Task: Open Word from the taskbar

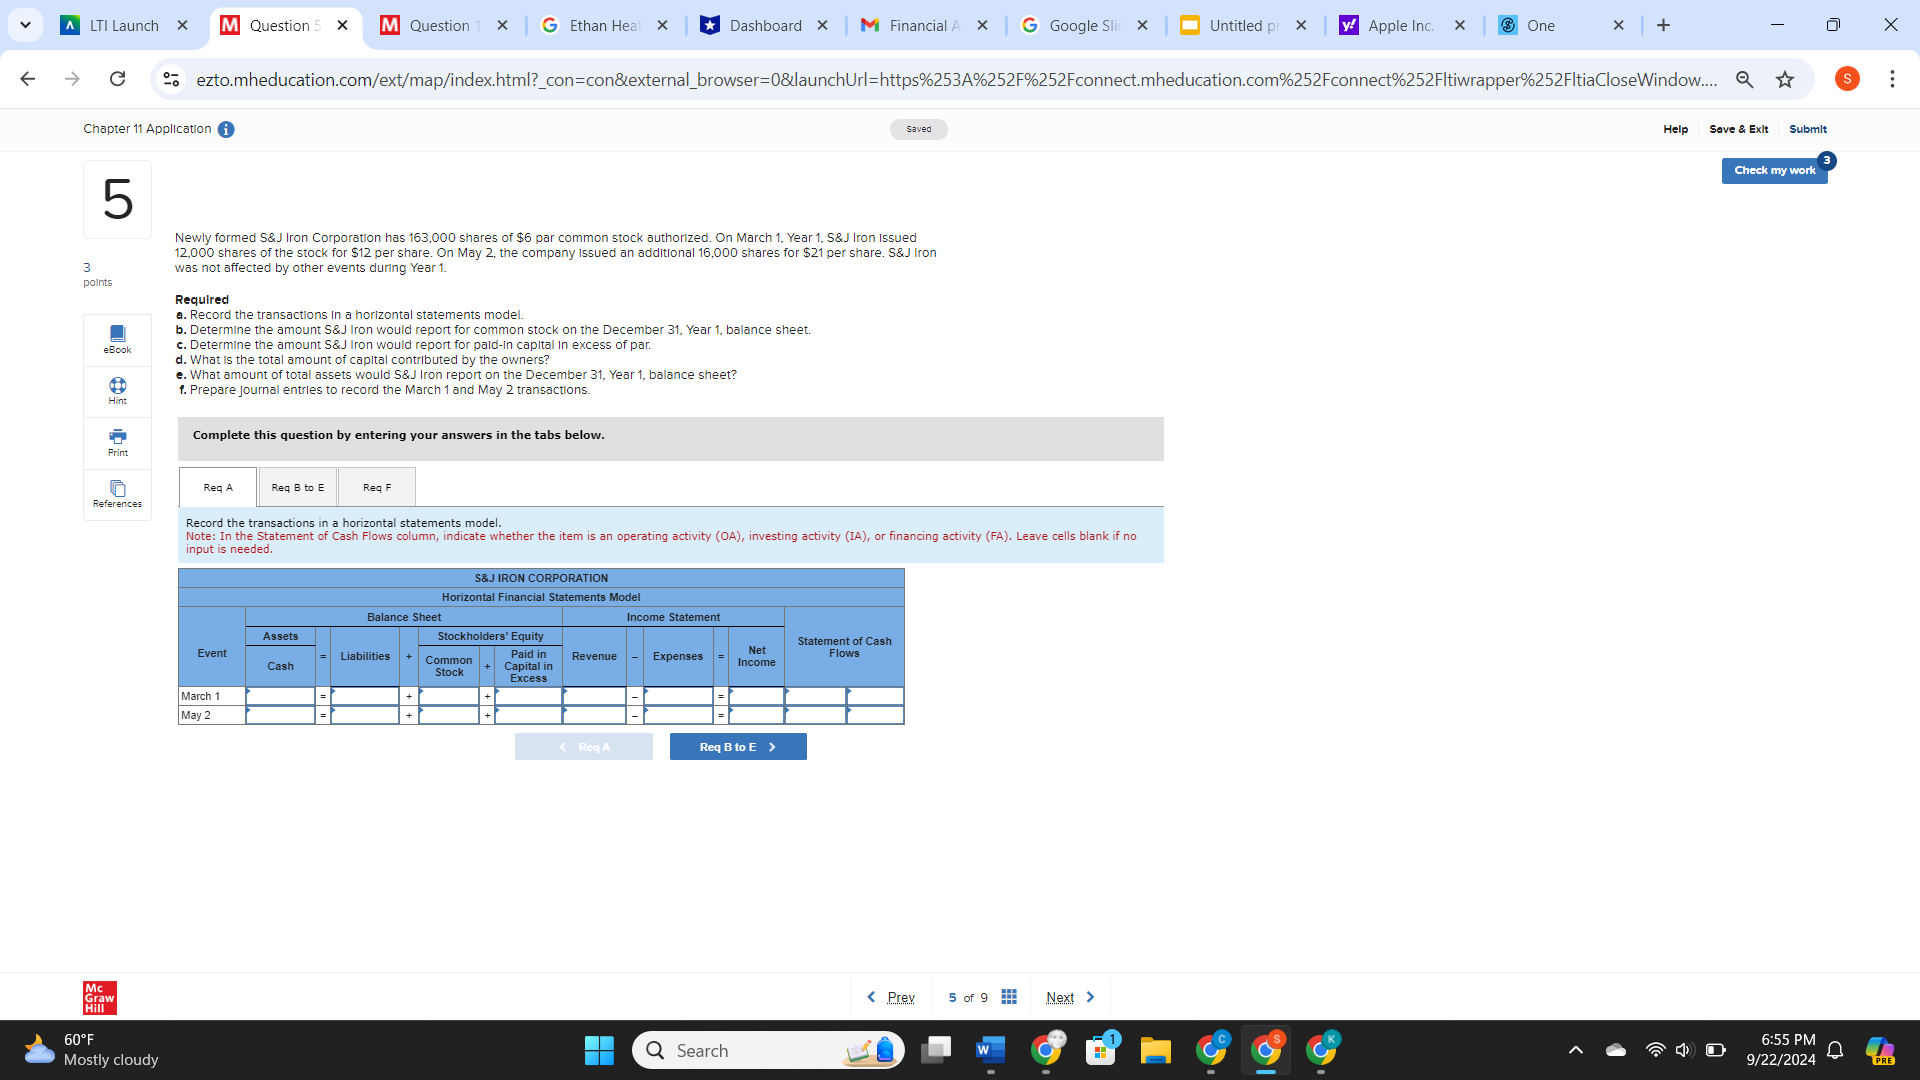Action: (x=989, y=1050)
